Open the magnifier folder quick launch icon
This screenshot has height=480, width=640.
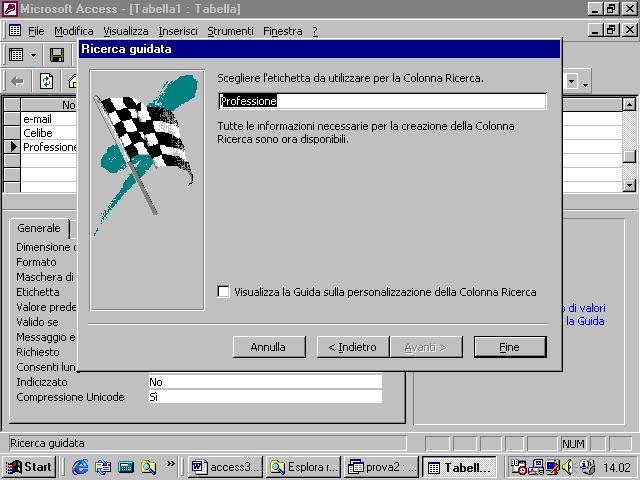(x=148, y=467)
